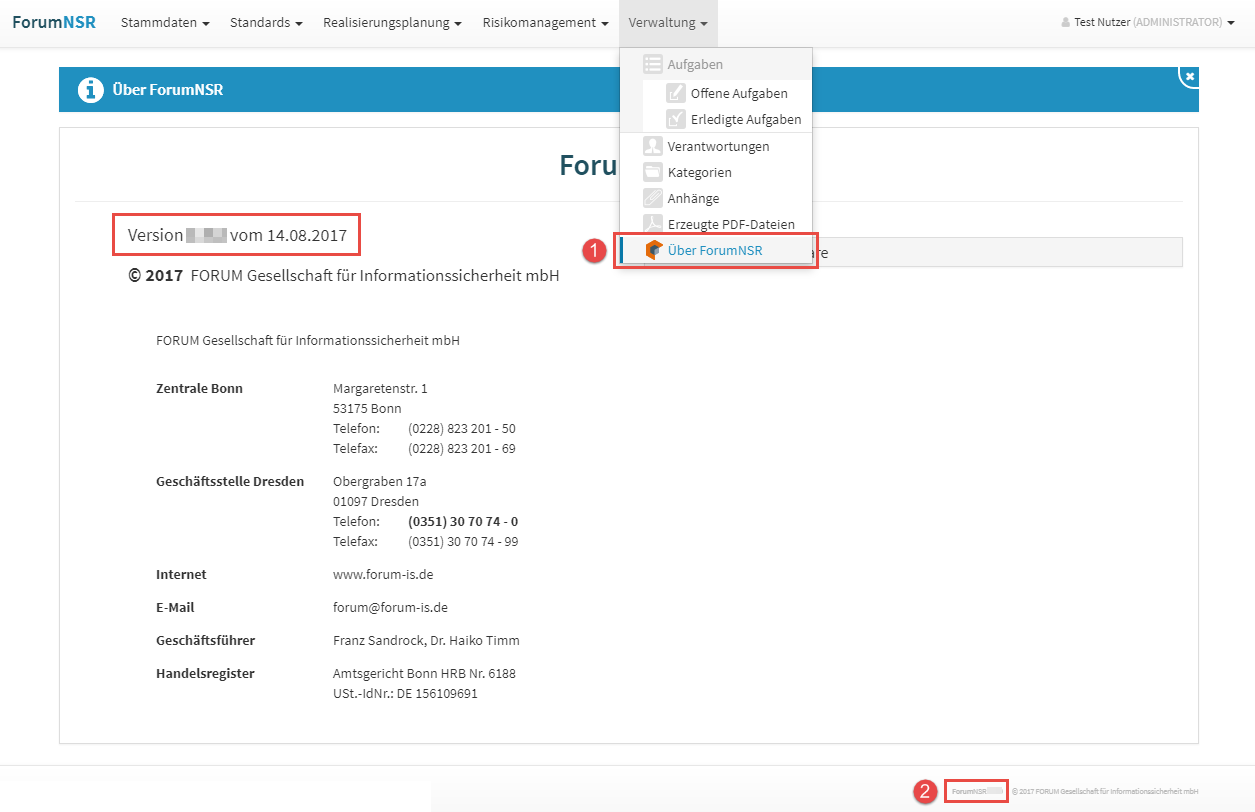The image size is (1255, 812).
Task: Click the Offene Aufgaben pencil icon
Action: pos(676,93)
